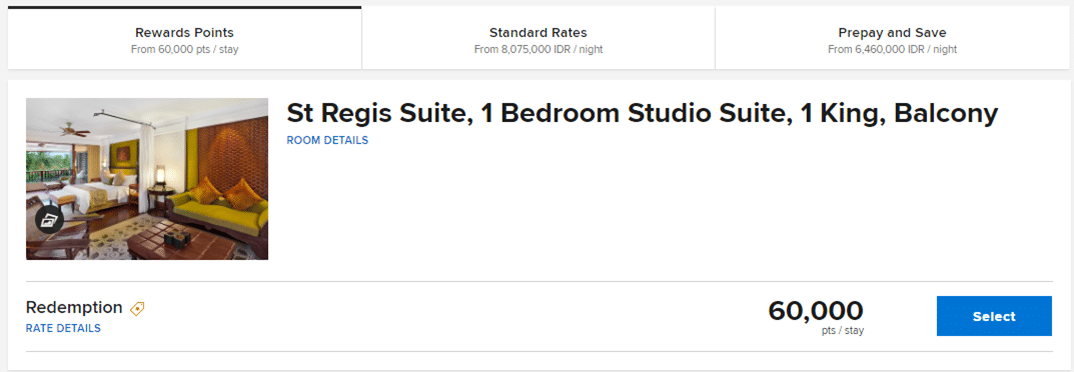Click the St Regis Suite room title
Screen dimensions: 1074x372
(x=642, y=113)
